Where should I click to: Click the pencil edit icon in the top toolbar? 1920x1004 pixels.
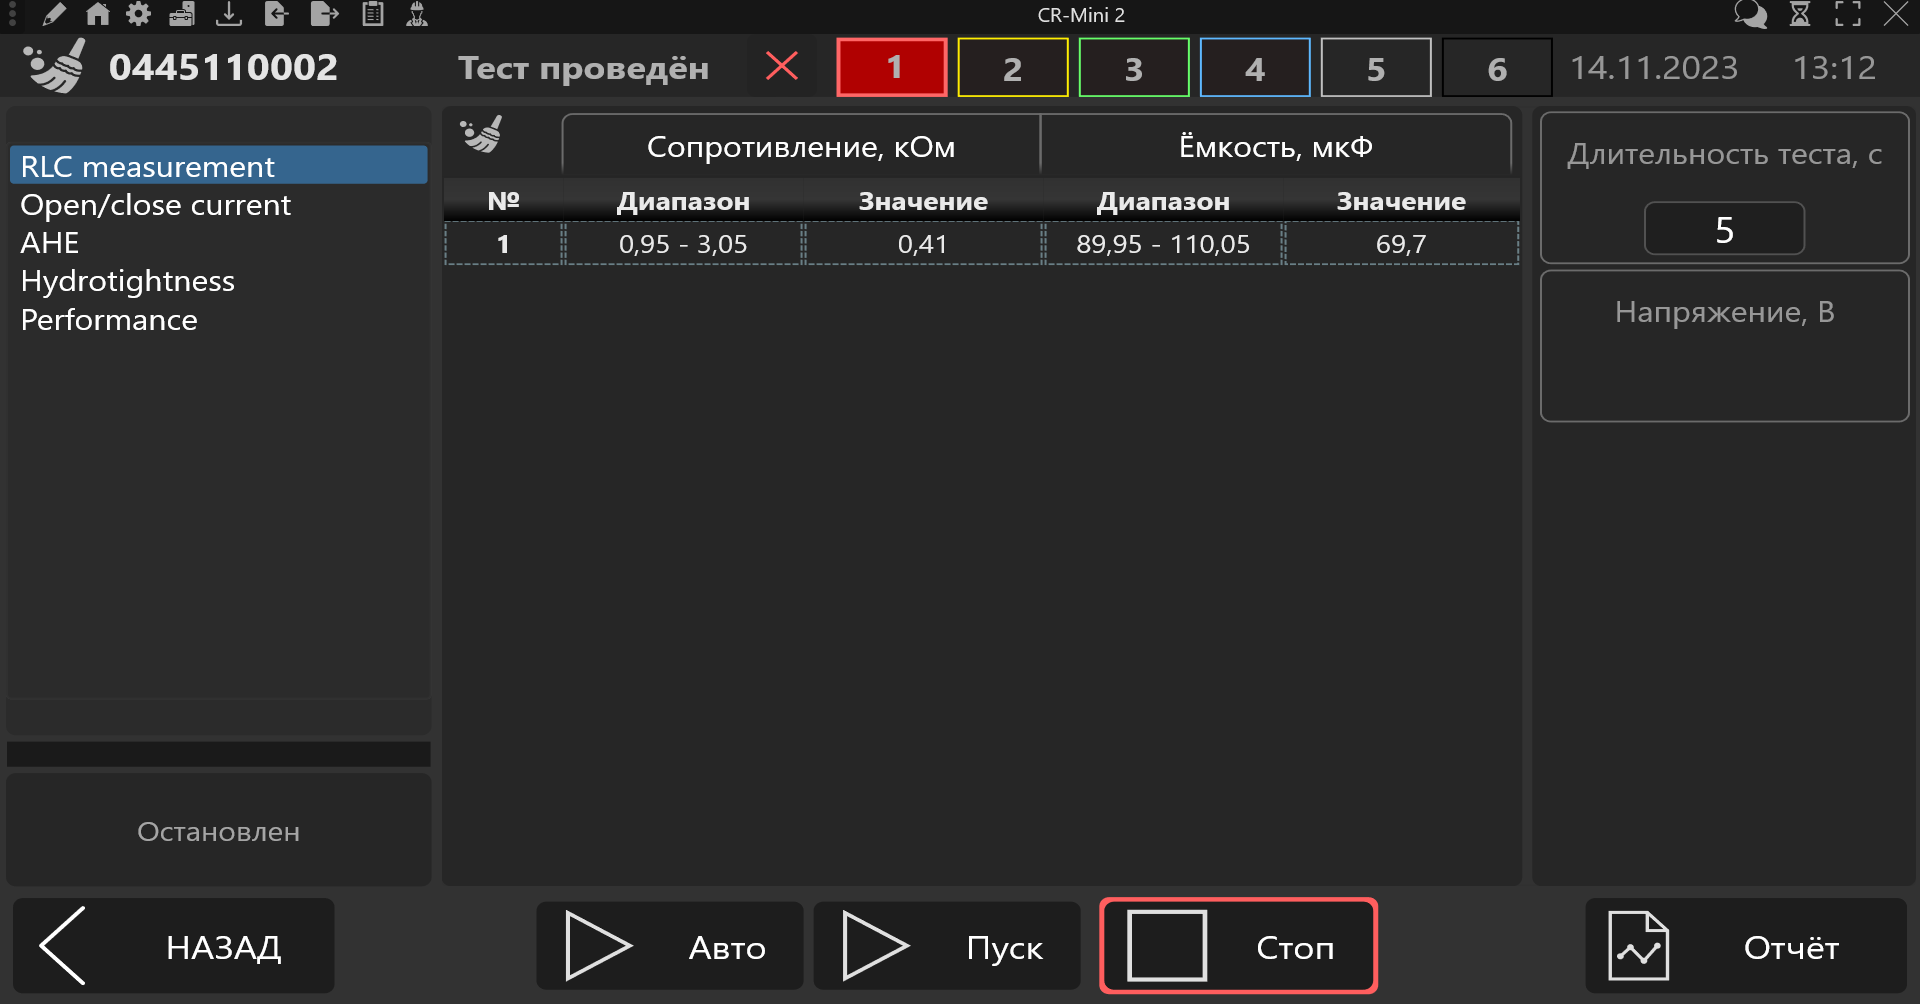(54, 14)
